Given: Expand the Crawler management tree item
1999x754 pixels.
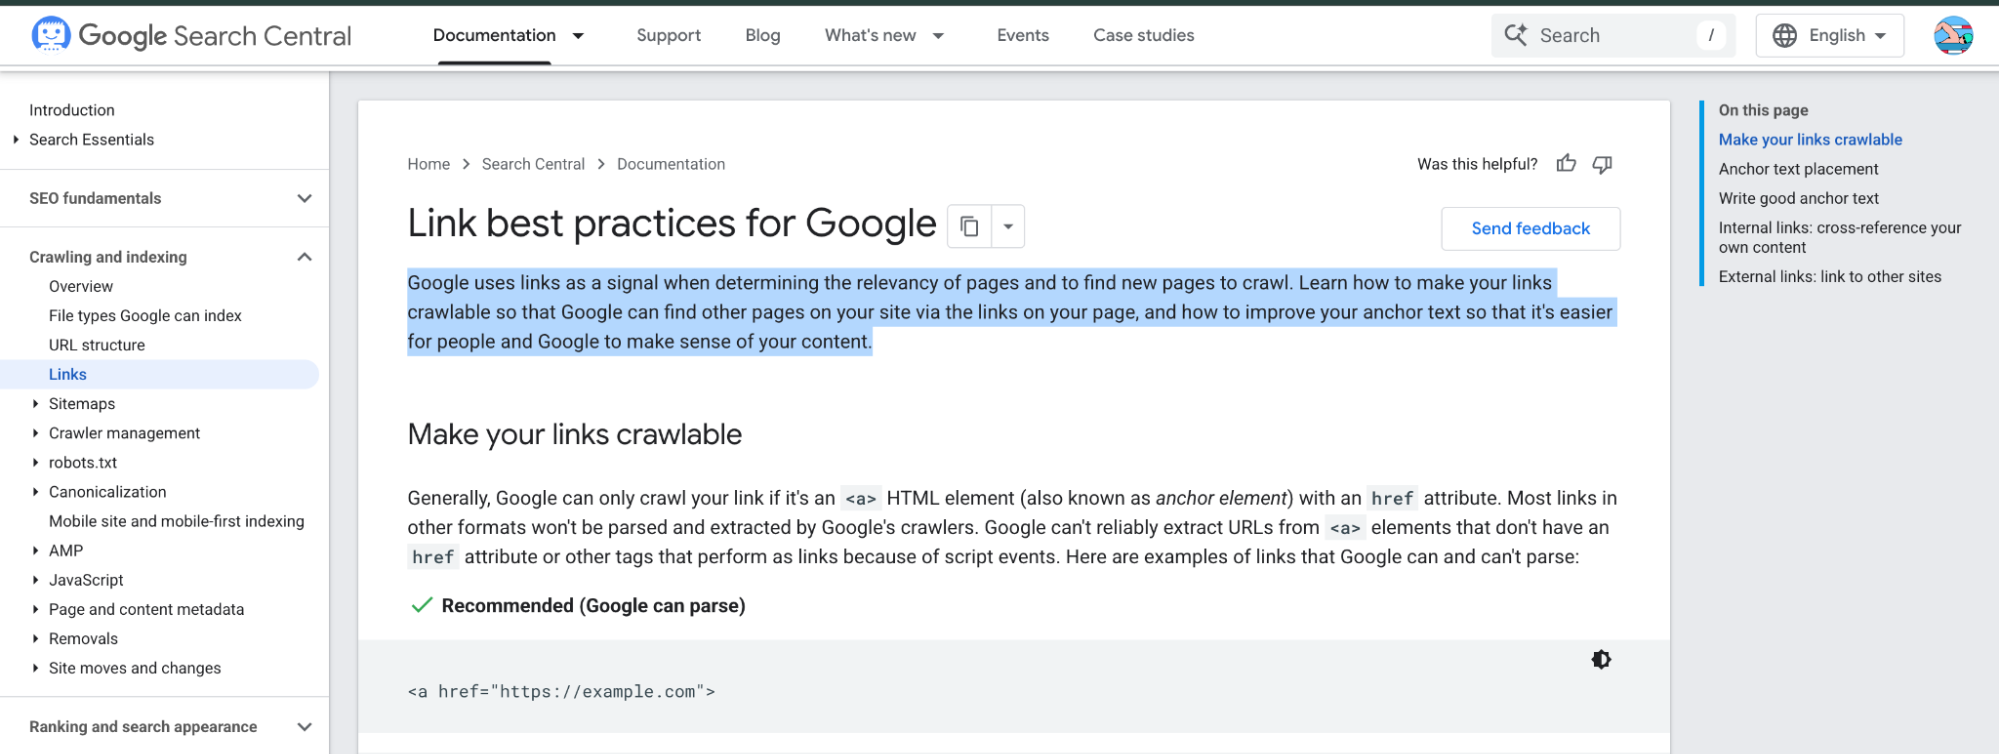Looking at the screenshot, I should 36,433.
